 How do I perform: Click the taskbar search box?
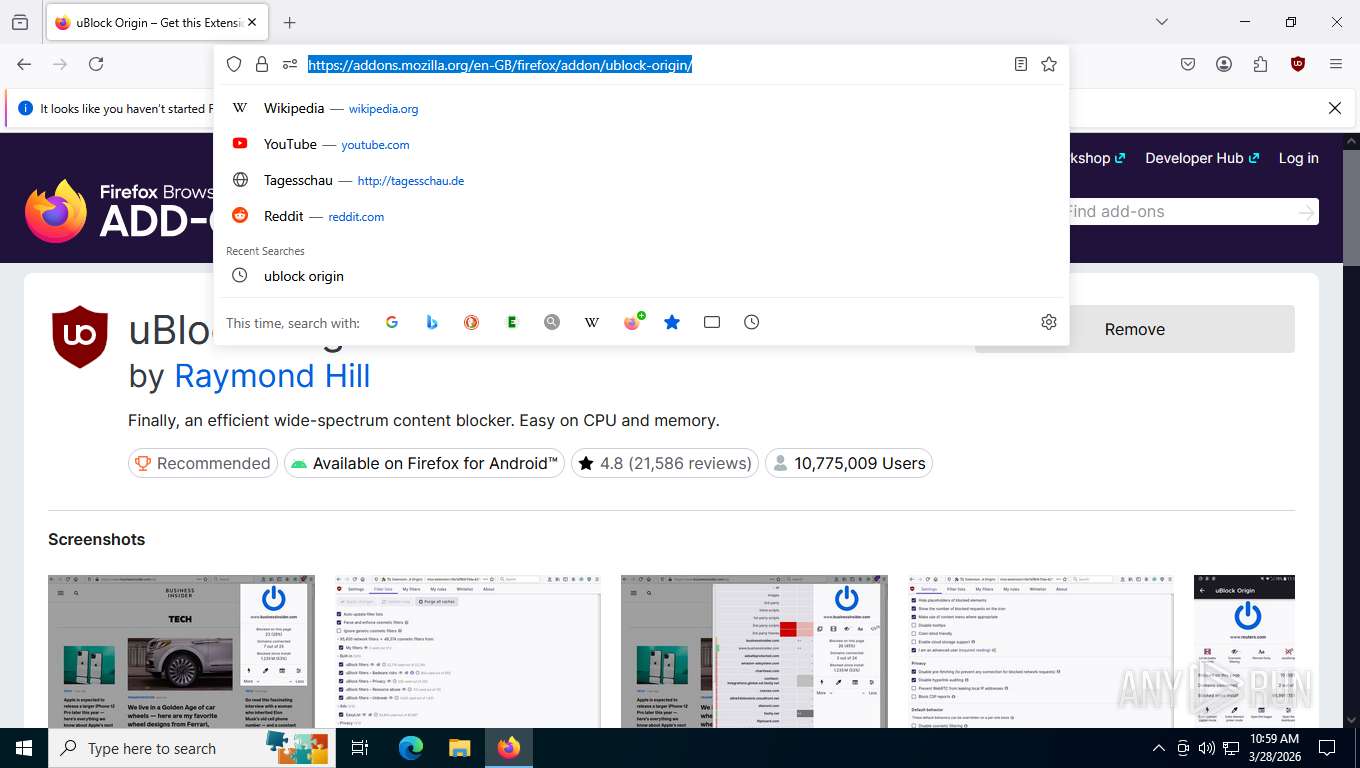click(192, 748)
